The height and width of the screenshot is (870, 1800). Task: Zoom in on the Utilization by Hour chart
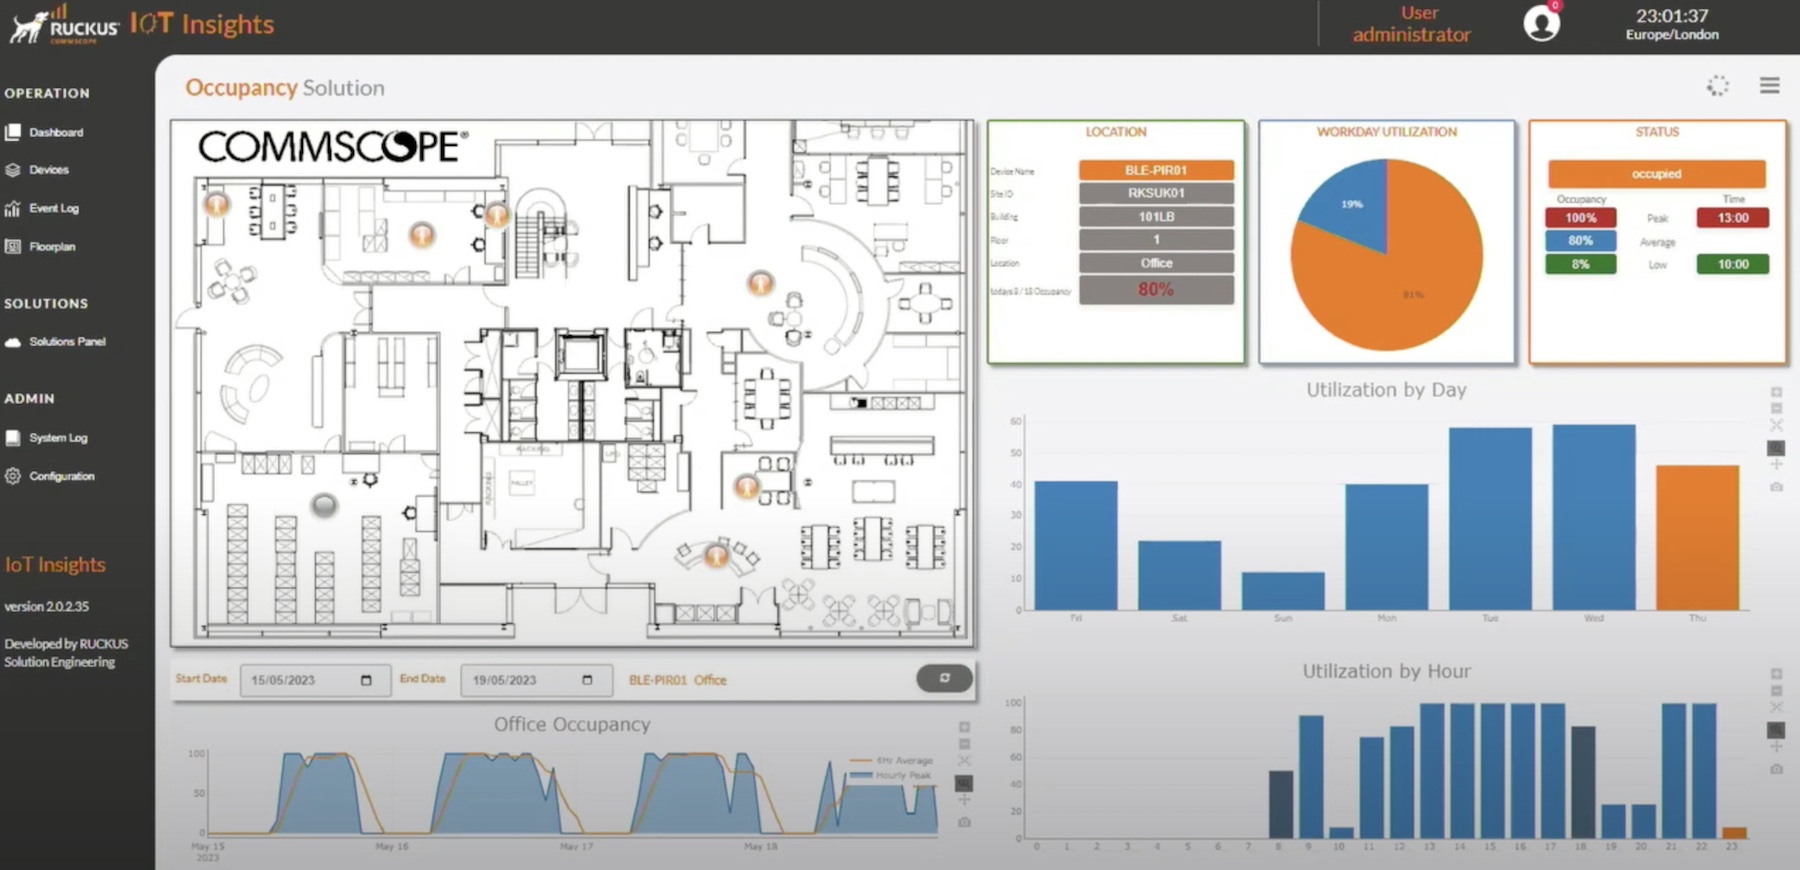point(1776,674)
